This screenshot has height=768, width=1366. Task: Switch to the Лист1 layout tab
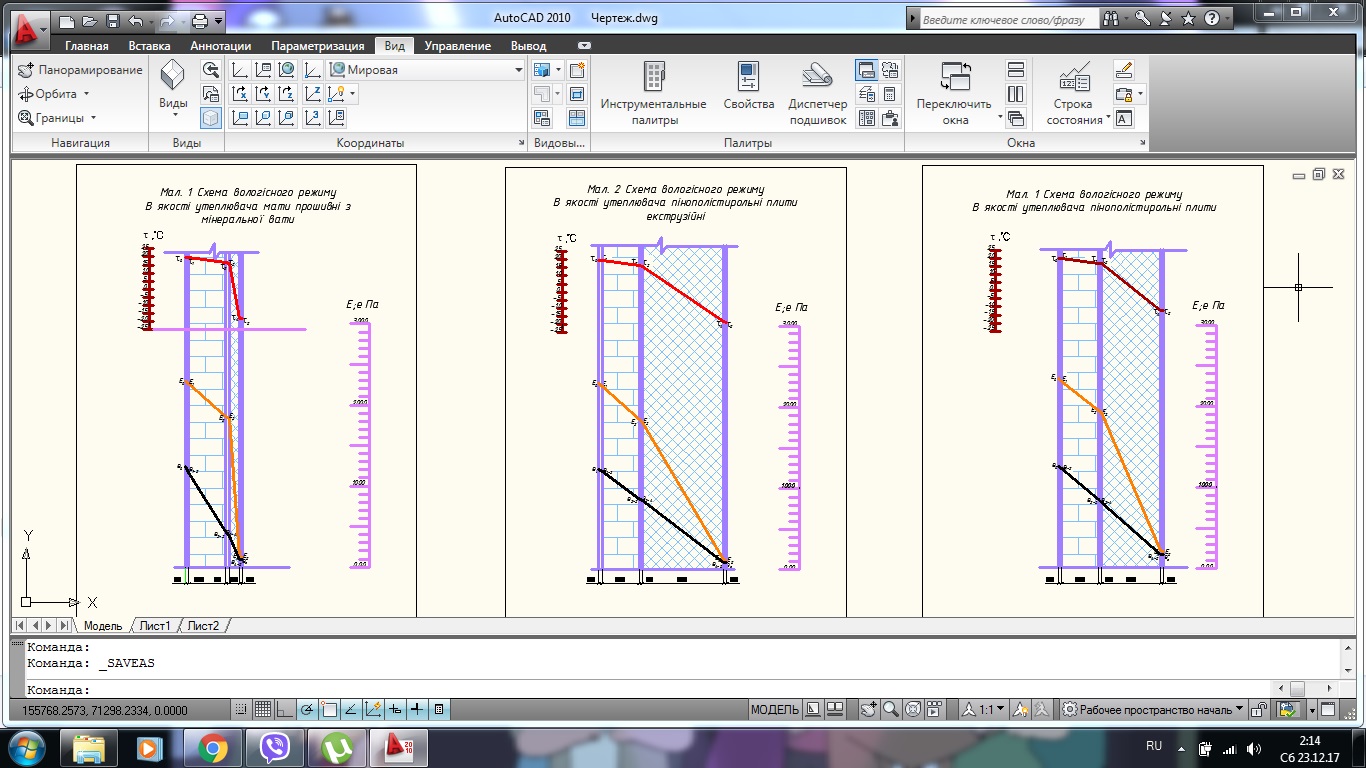coord(154,626)
